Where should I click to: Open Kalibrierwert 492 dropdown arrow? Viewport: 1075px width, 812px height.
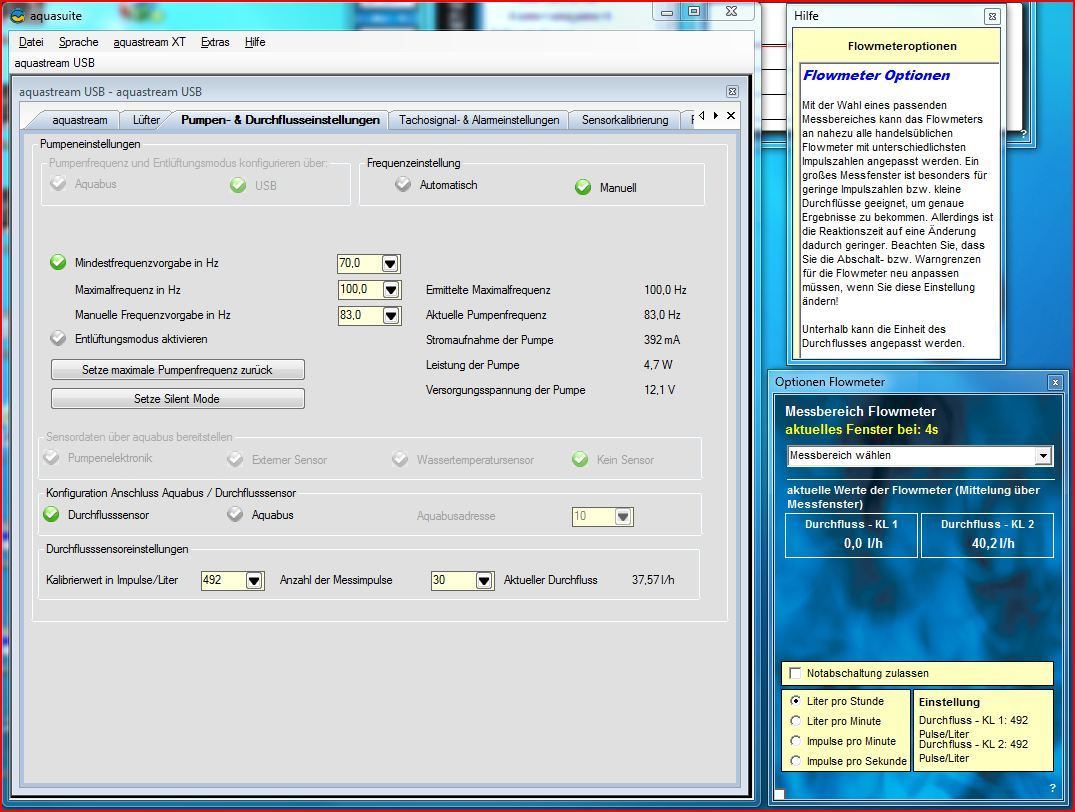(x=254, y=581)
